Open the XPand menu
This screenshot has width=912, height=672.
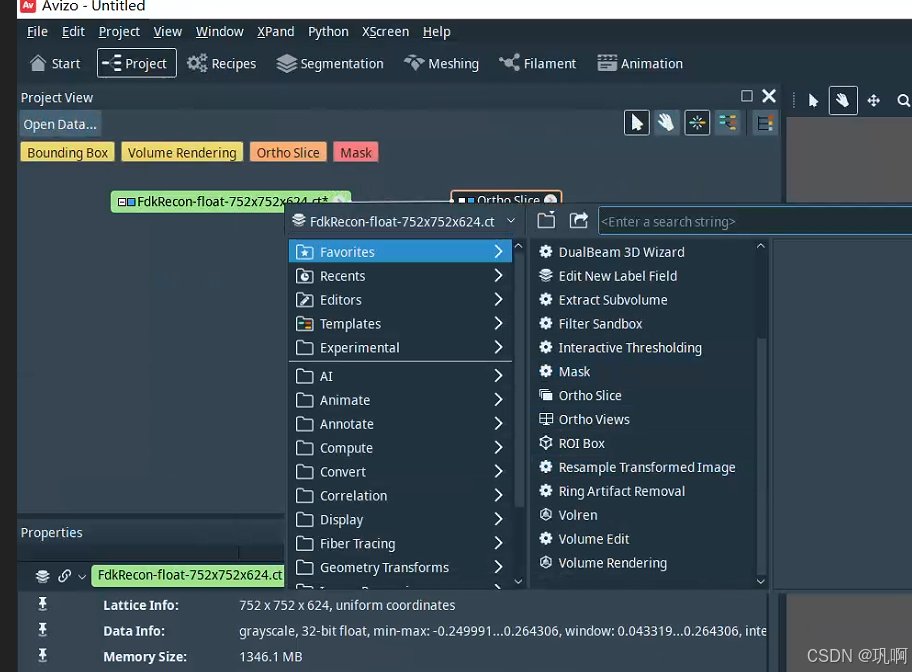click(x=276, y=32)
